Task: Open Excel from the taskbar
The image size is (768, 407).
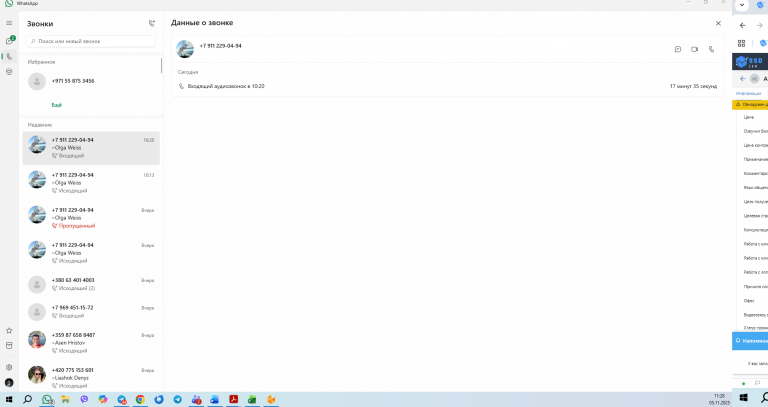Action: [252, 400]
